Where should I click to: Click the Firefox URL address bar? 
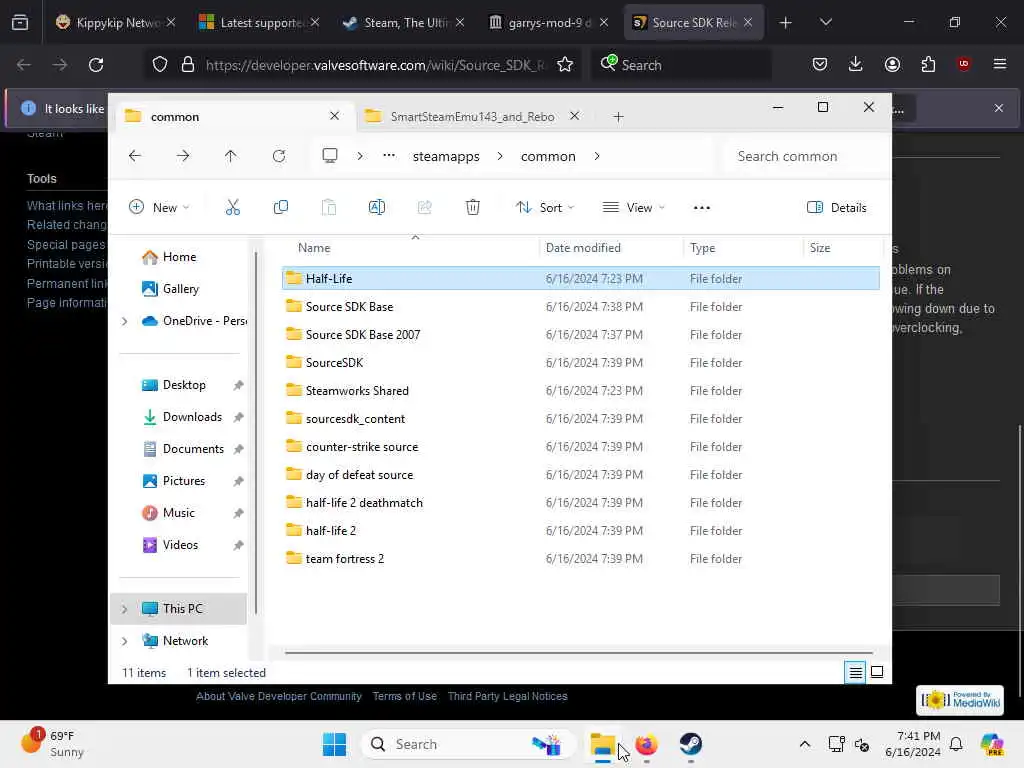click(376, 65)
